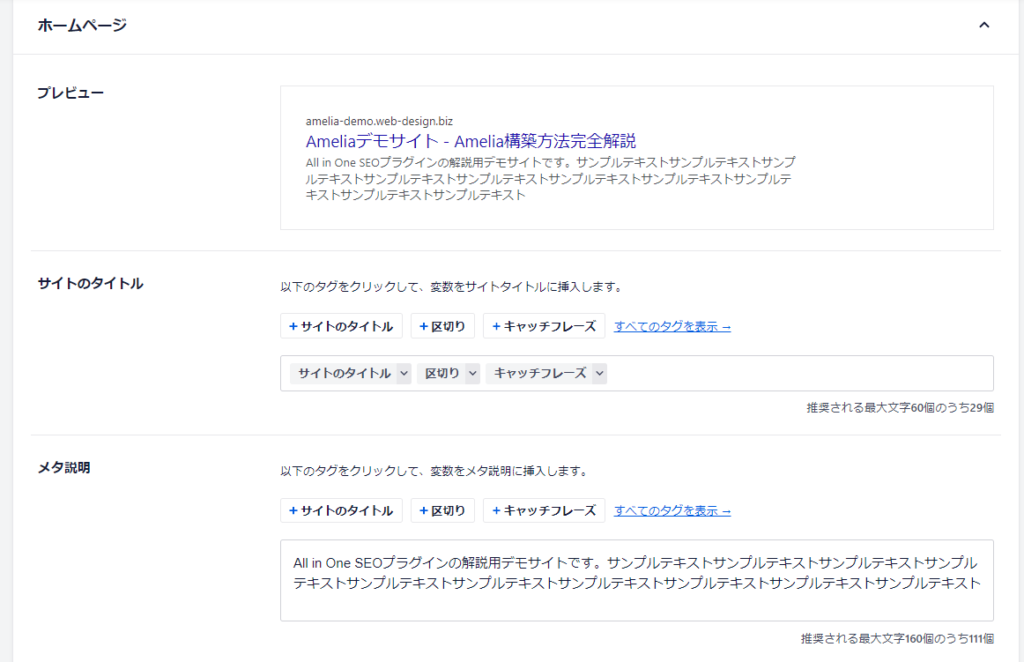Click the amelia-demo.web-design.biz preview URL

coord(379,121)
